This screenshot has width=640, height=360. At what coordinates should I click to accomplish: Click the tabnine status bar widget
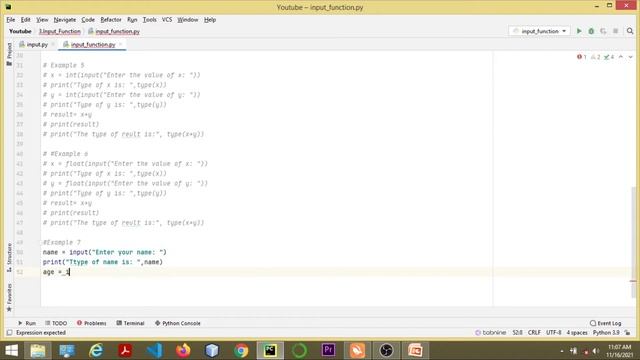[x=491, y=333]
